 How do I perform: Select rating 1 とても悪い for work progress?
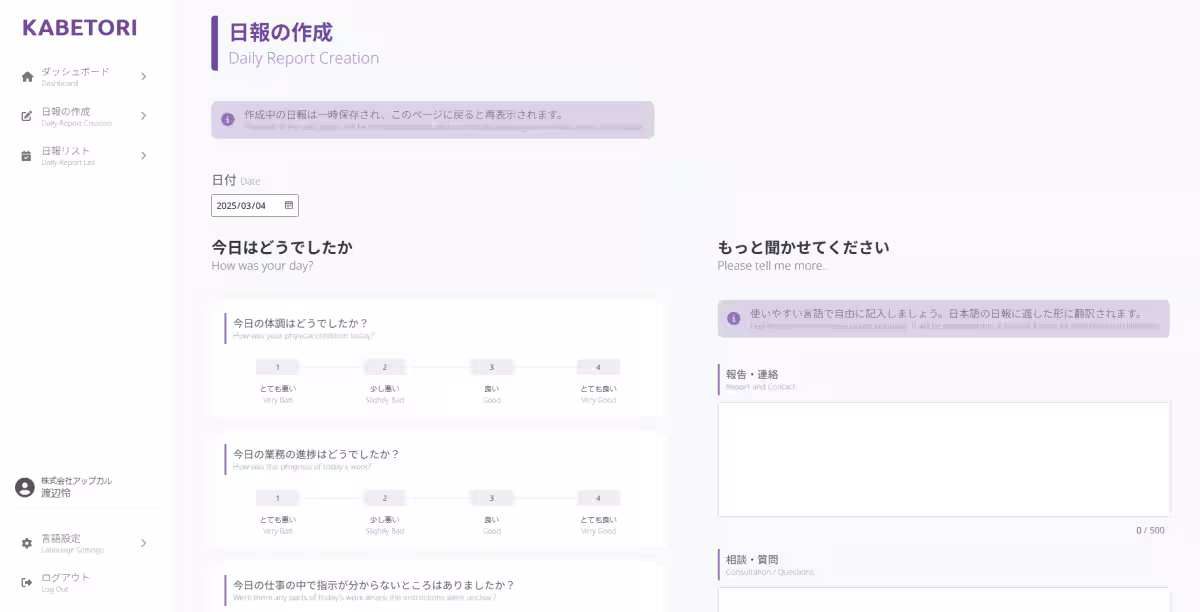tap(277, 497)
